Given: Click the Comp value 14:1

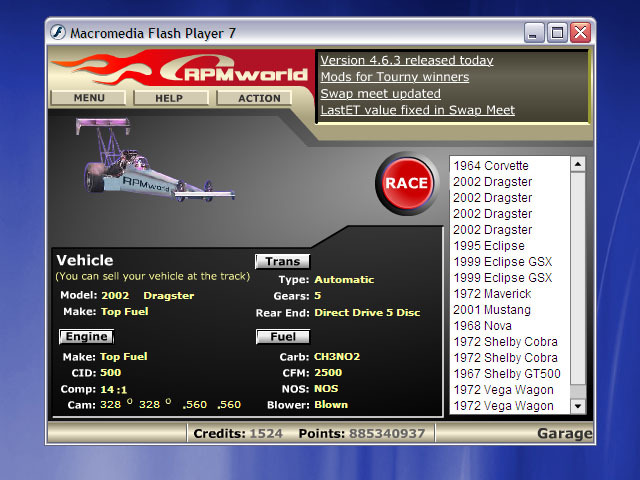Looking at the screenshot, I should [x=113, y=389].
